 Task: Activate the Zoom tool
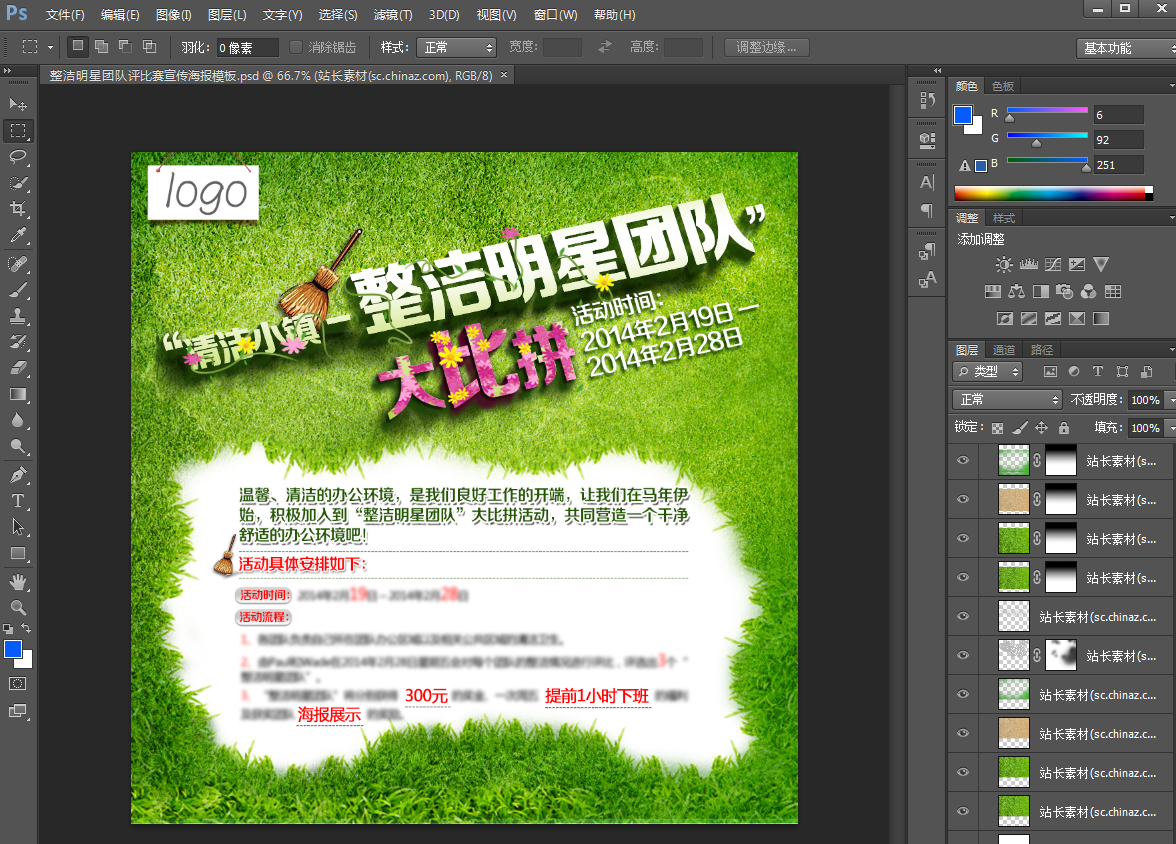[18, 607]
